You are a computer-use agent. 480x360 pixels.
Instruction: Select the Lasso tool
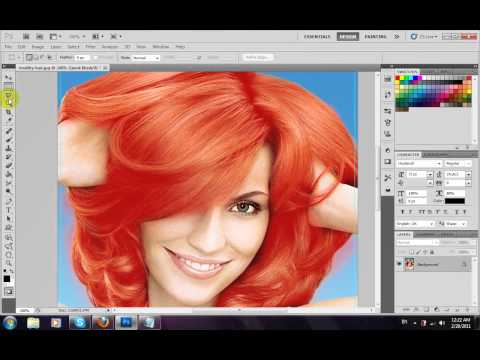click(8, 95)
